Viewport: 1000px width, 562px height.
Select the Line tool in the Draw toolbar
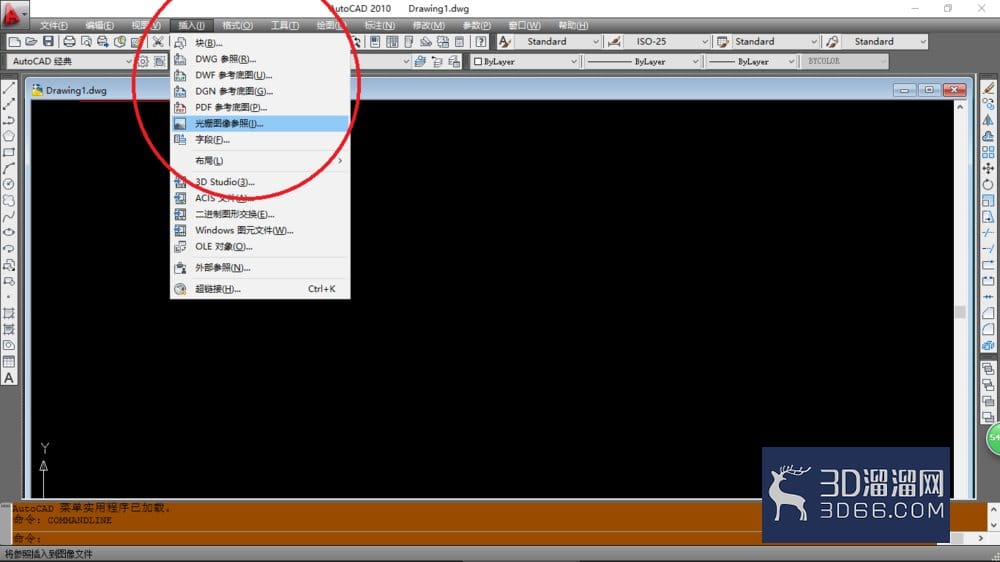(9, 88)
